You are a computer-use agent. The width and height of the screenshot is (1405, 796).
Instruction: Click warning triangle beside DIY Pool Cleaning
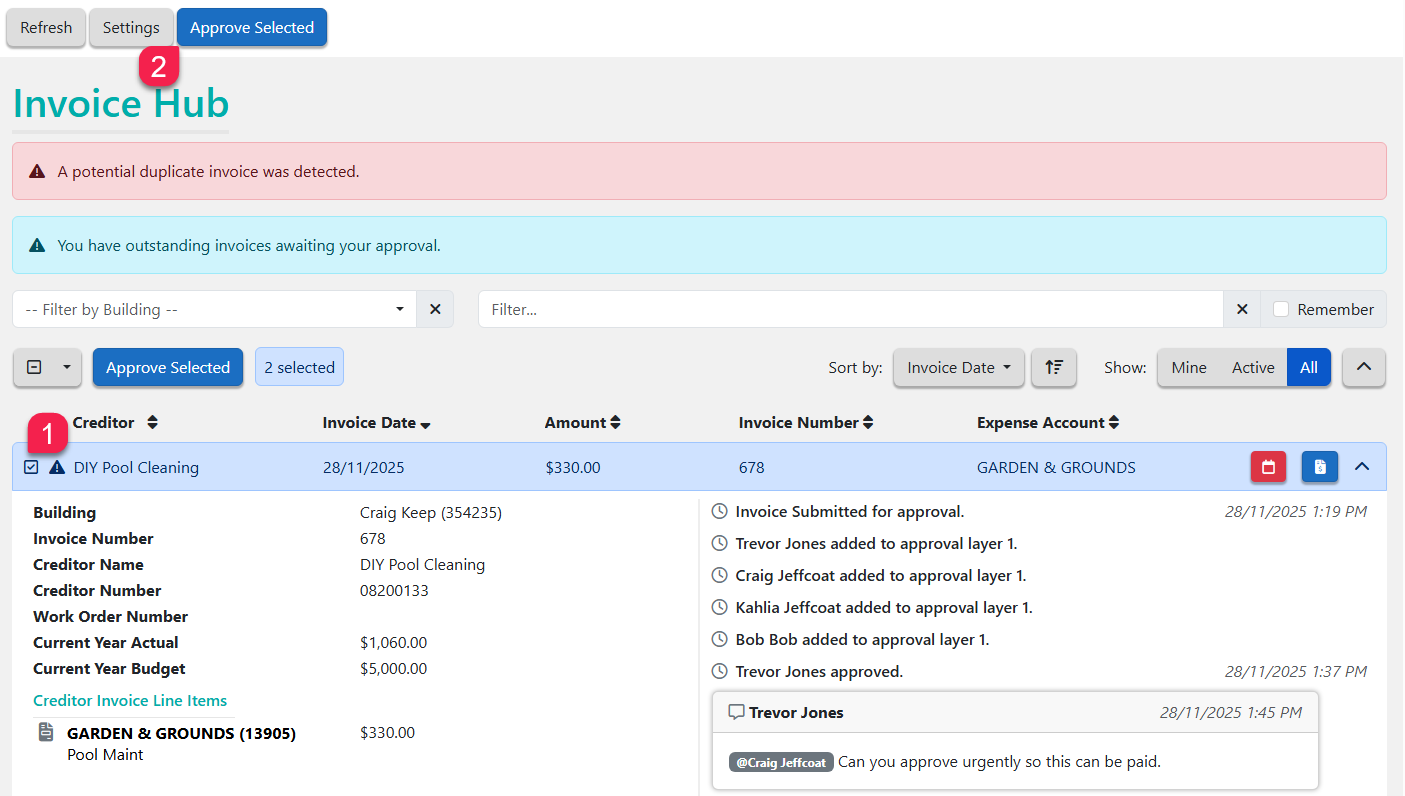pyautogui.click(x=57, y=467)
